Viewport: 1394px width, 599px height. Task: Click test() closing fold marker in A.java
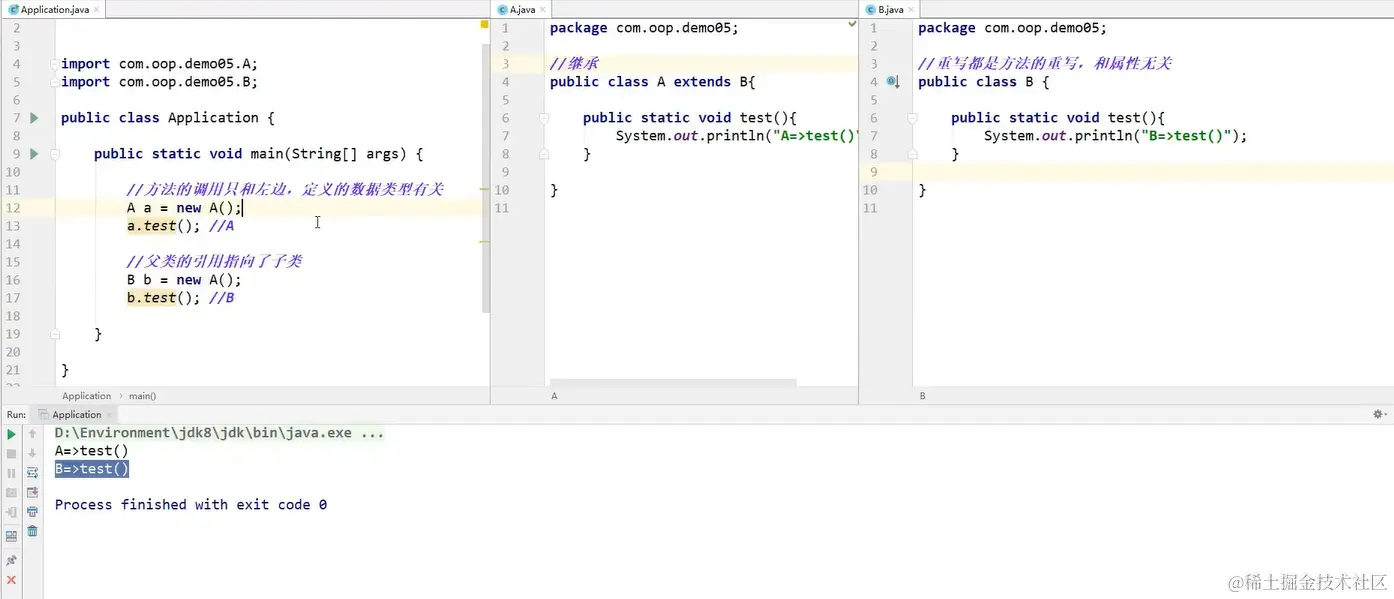click(544, 154)
